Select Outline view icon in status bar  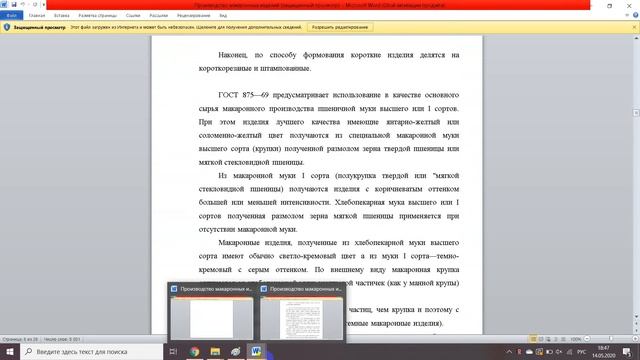[556, 339]
